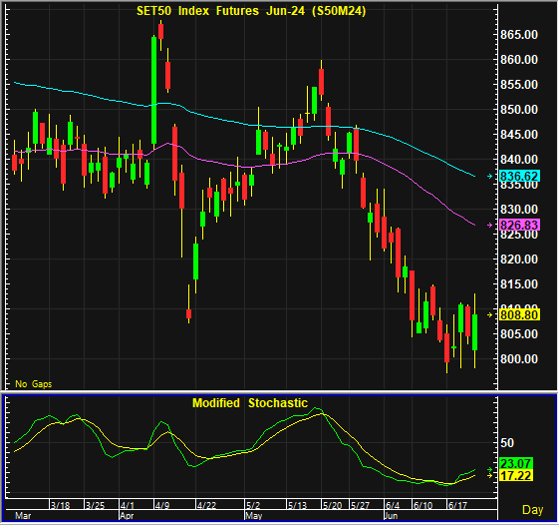Click the 4/22 date marker
559x525 pixels.
click(207, 505)
